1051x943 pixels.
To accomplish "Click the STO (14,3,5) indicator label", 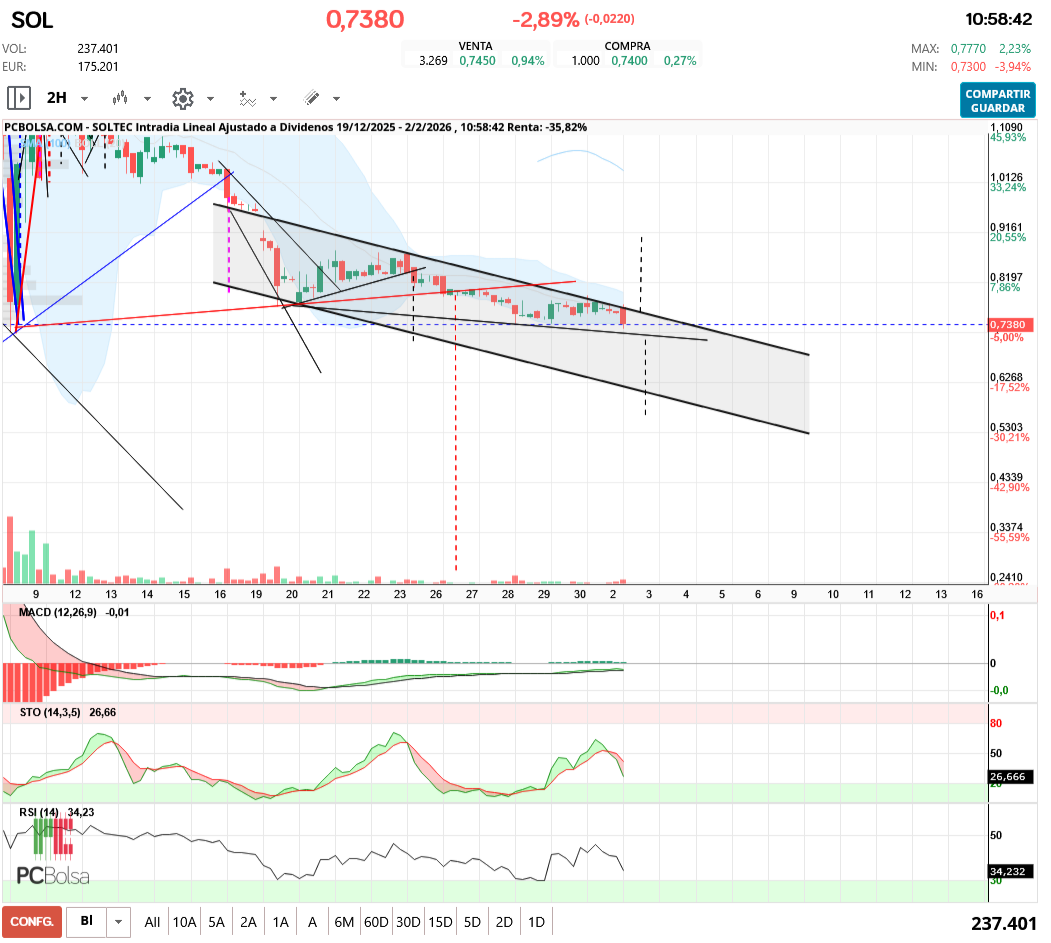I will coord(50,712).
